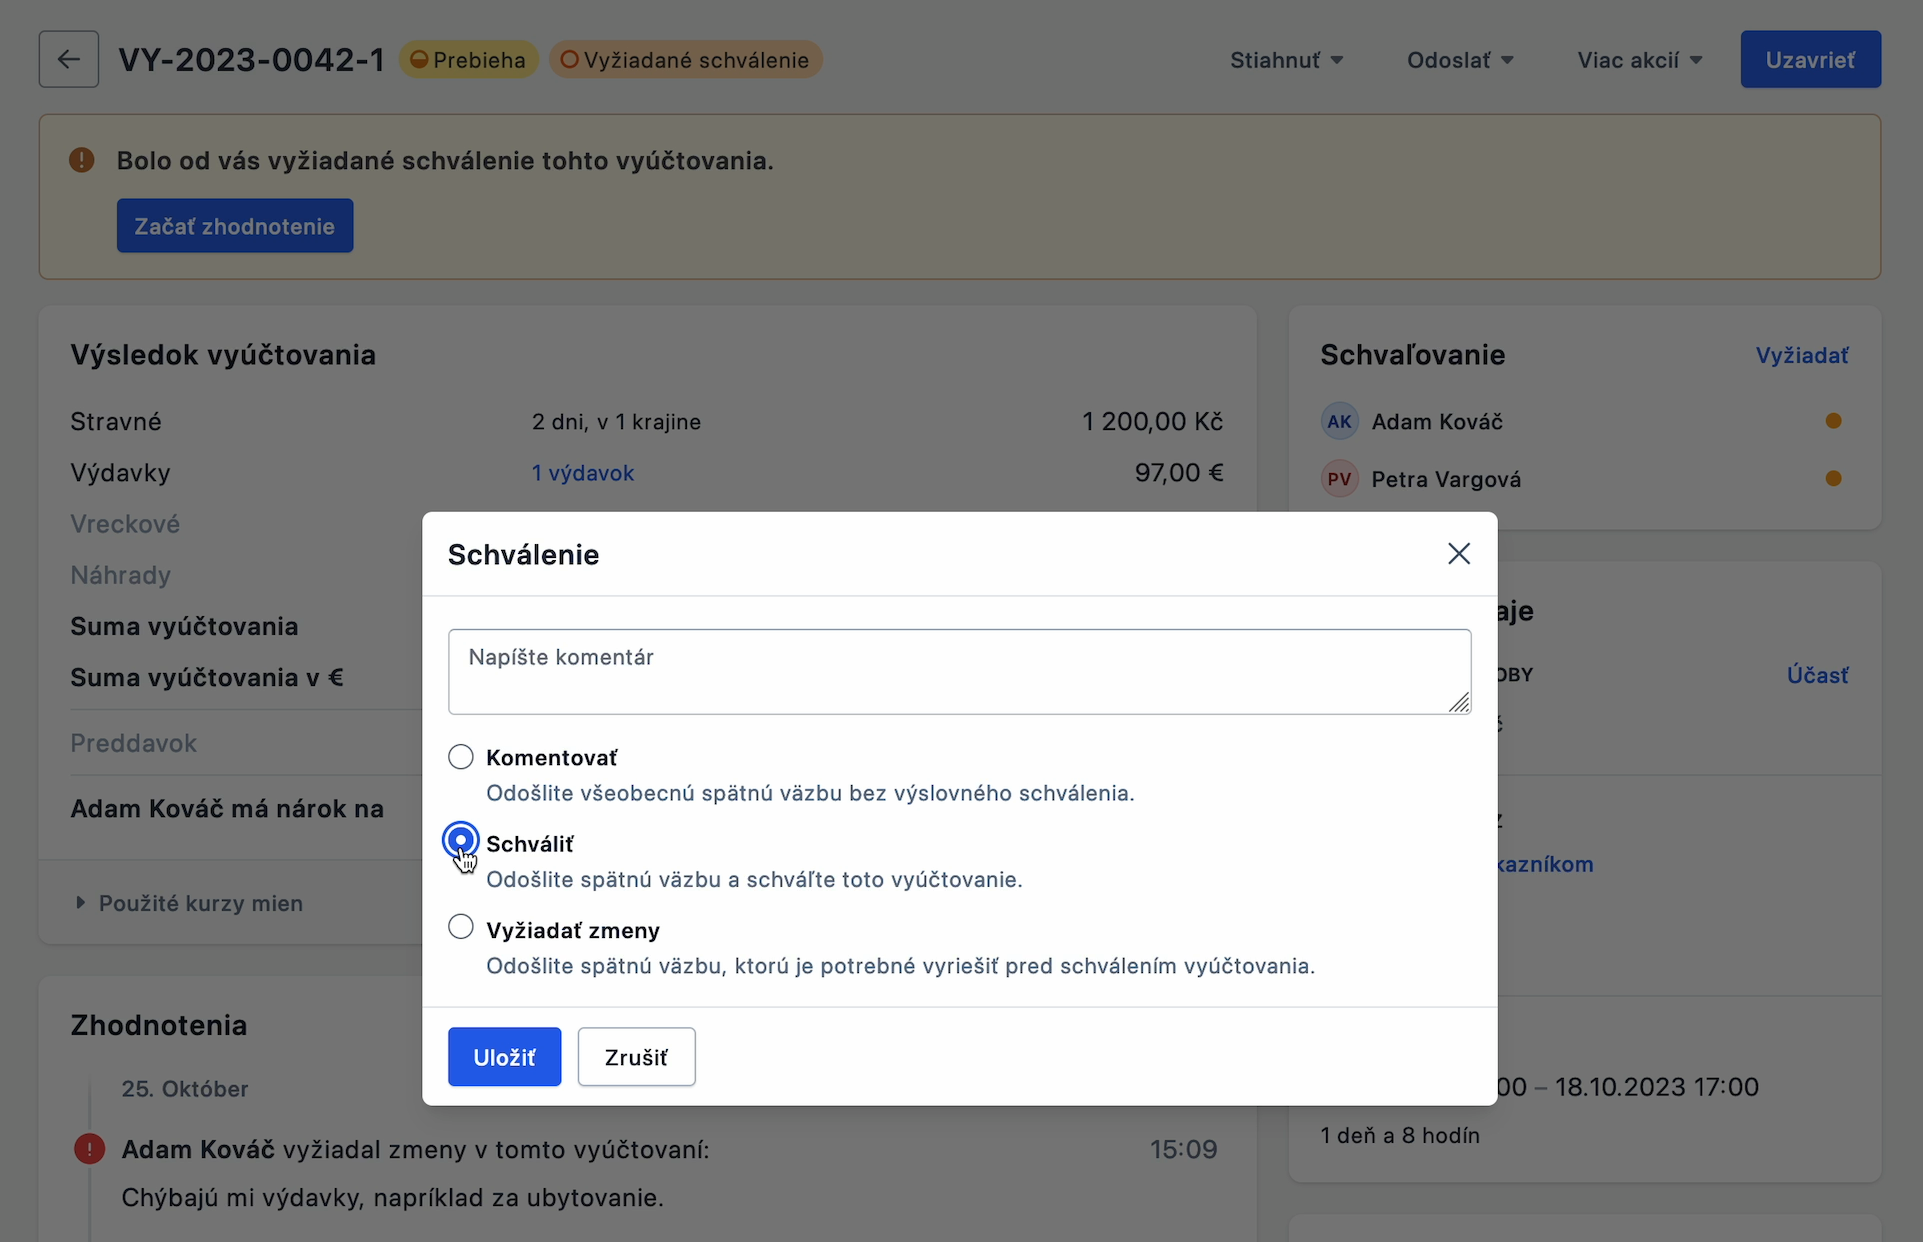The width and height of the screenshot is (1923, 1242).
Task: Click the warning icon in approval banner
Action: (x=82, y=160)
